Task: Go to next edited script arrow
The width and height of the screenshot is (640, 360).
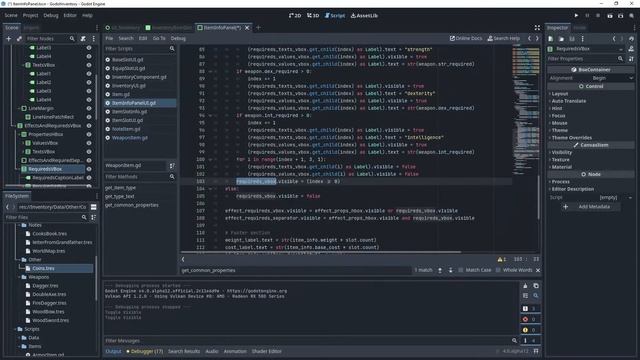Action: click(537, 38)
